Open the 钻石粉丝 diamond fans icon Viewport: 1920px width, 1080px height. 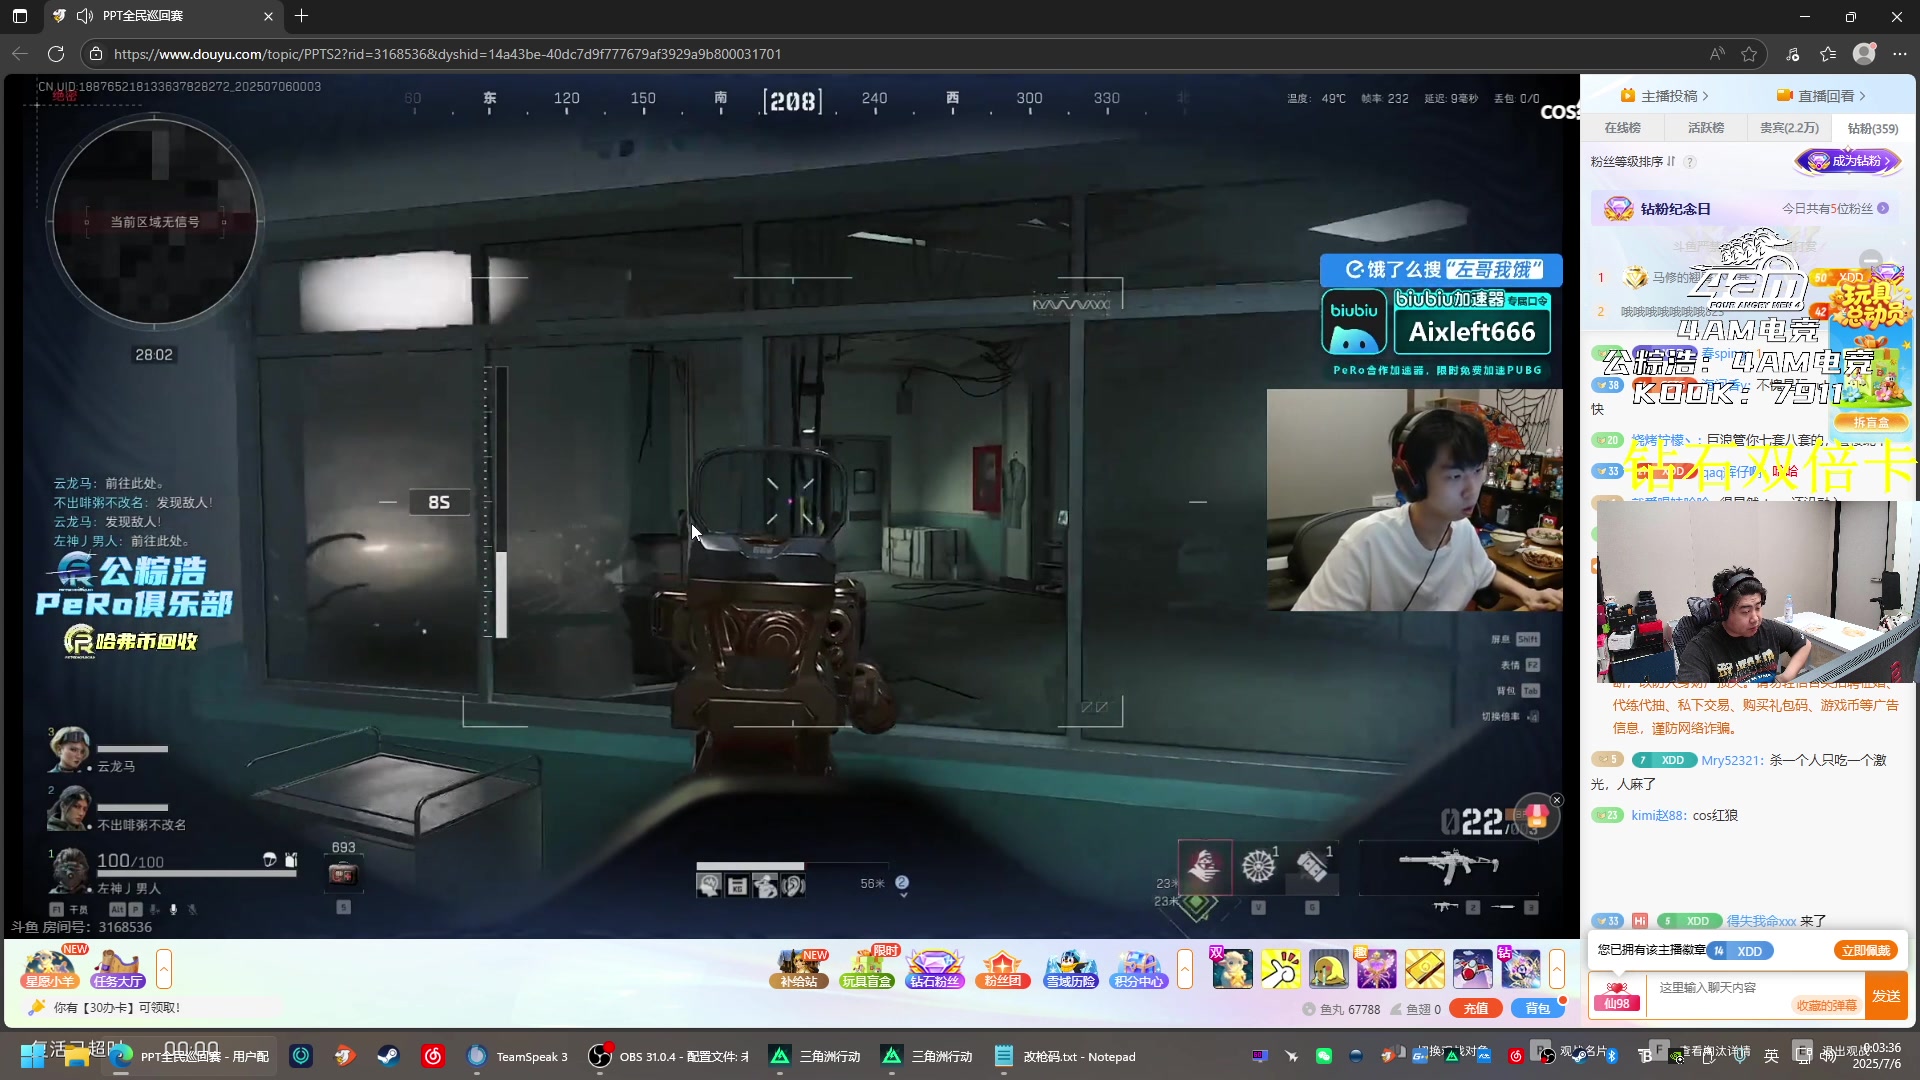[x=934, y=968]
